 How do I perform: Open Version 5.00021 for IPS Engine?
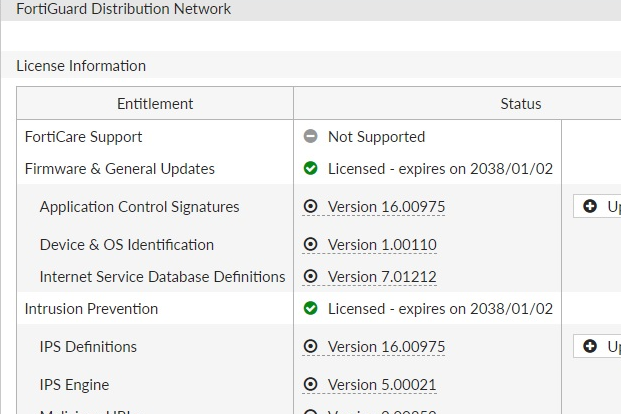[382, 385]
